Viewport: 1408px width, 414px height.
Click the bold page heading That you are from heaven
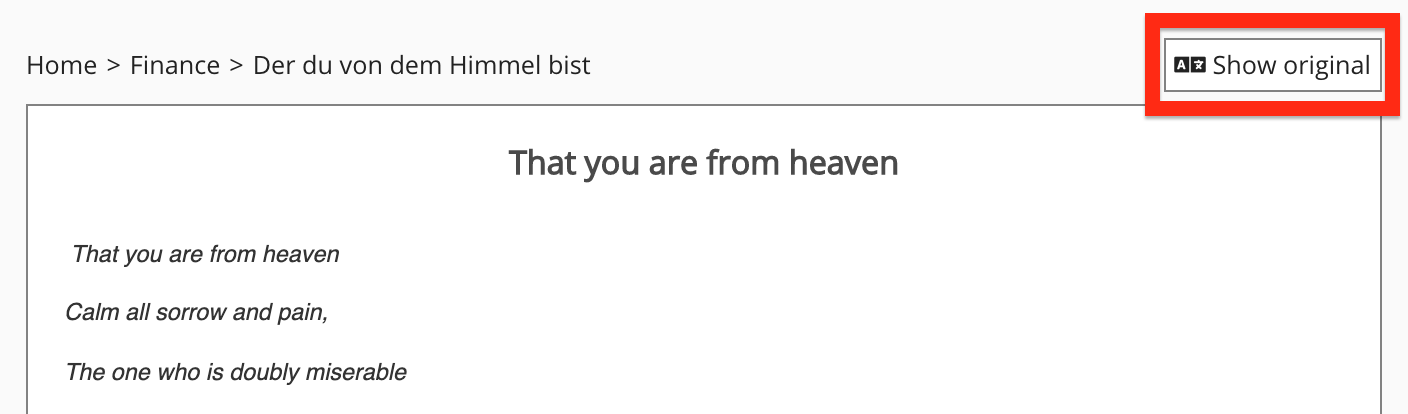703,162
